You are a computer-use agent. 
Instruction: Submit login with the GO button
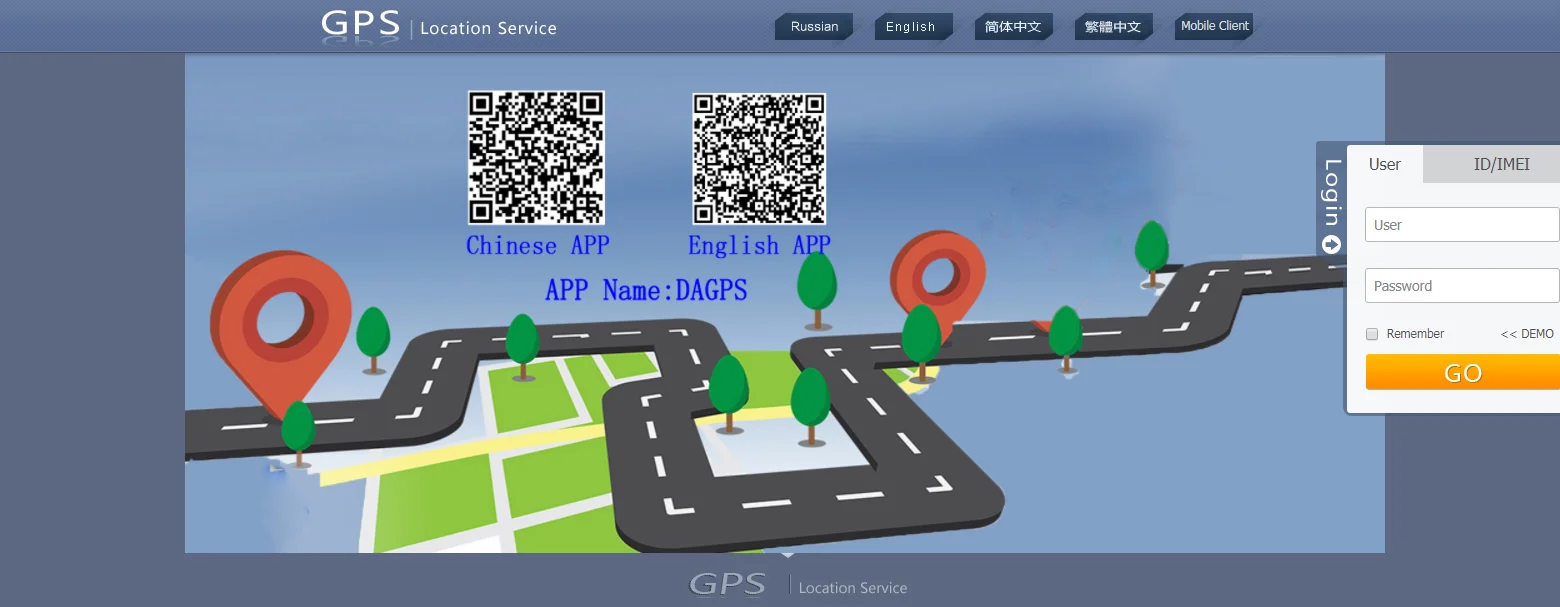pos(1463,373)
